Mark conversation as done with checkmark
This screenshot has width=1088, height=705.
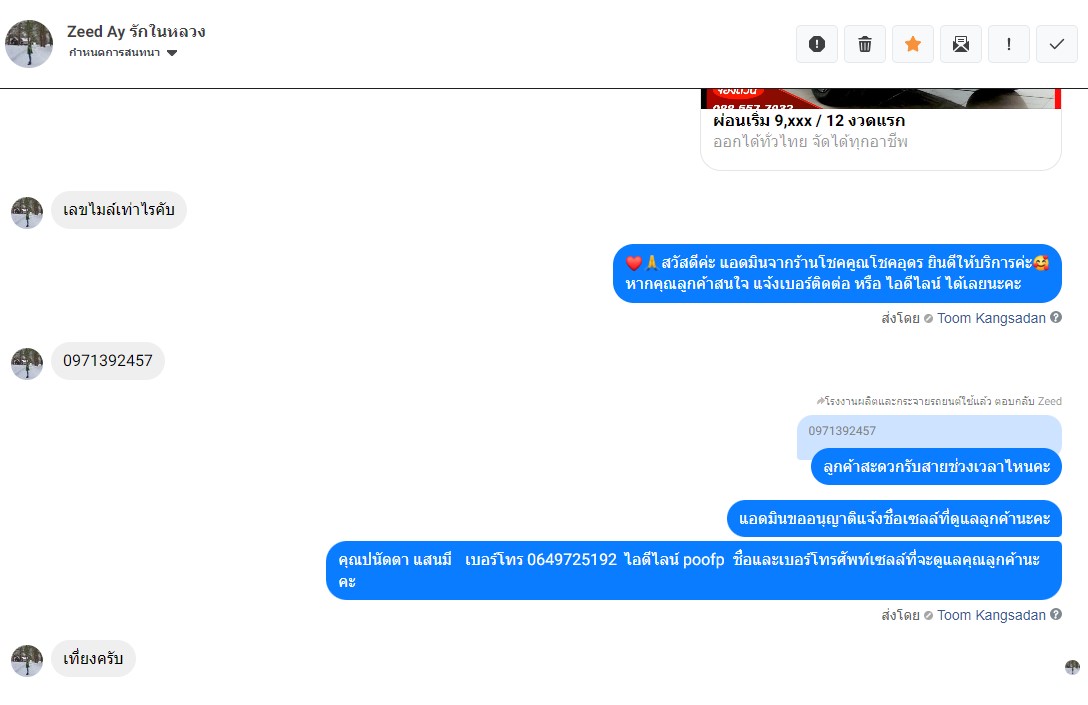point(1056,44)
